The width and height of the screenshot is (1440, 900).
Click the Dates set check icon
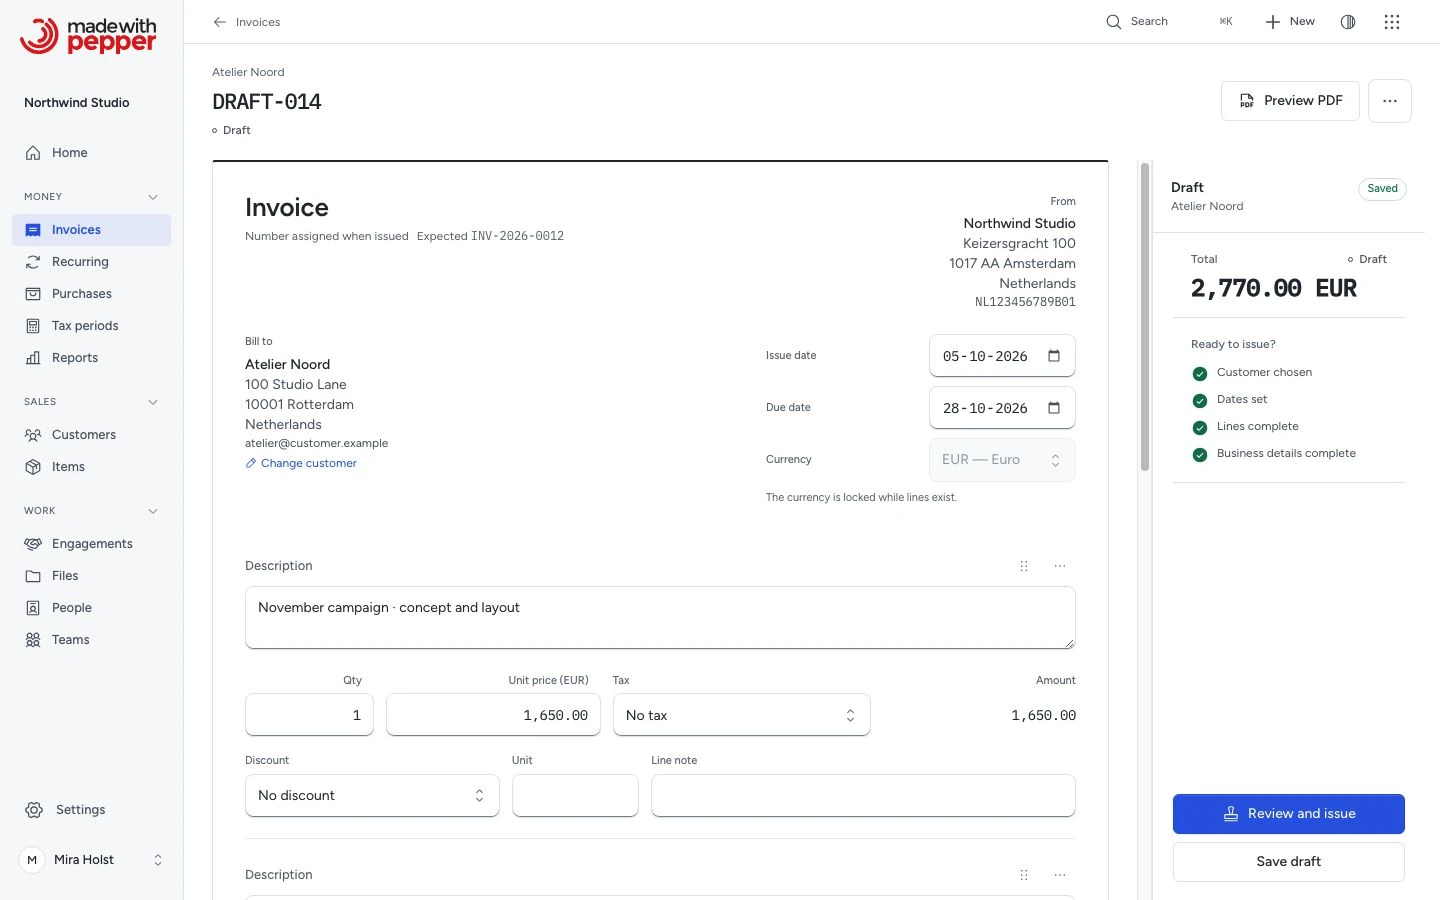click(1200, 401)
